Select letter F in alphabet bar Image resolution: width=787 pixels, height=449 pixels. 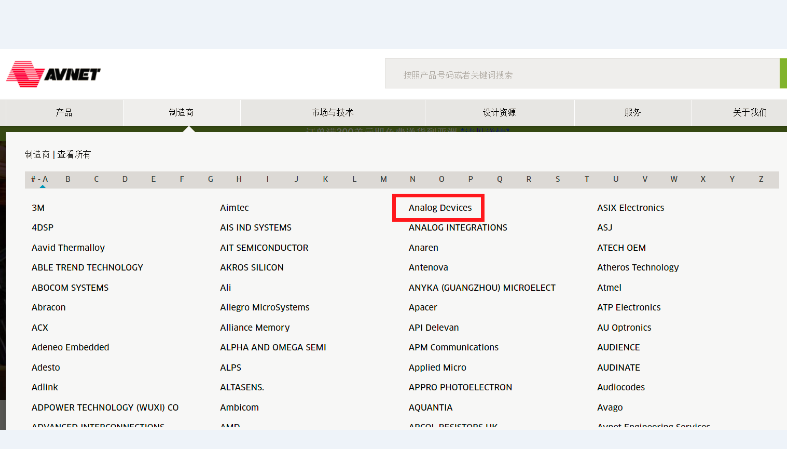pos(182,179)
